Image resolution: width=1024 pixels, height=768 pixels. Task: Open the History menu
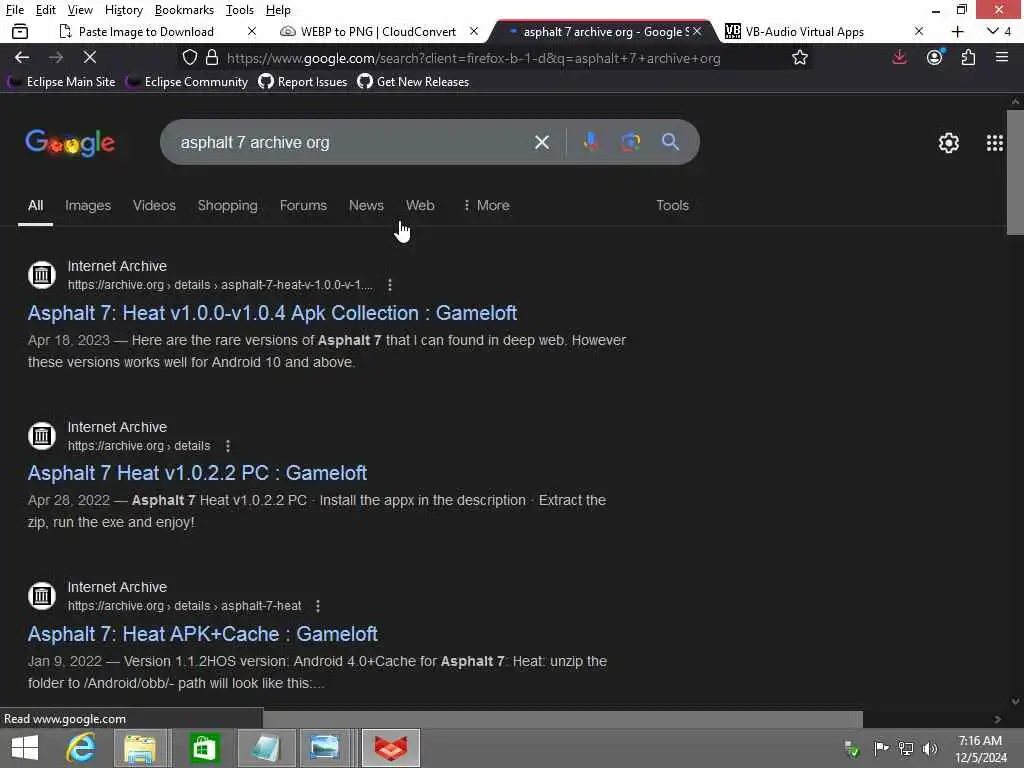click(123, 10)
